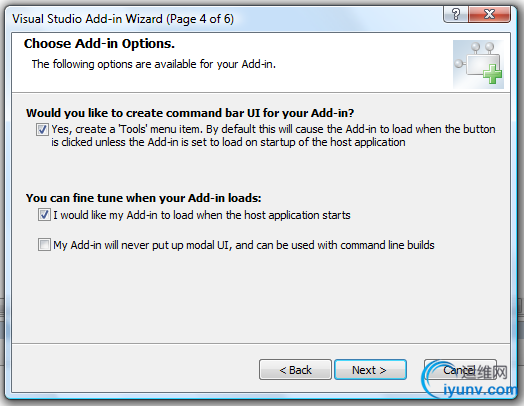
Task: Click the question mark Help button
Action: pos(456,14)
